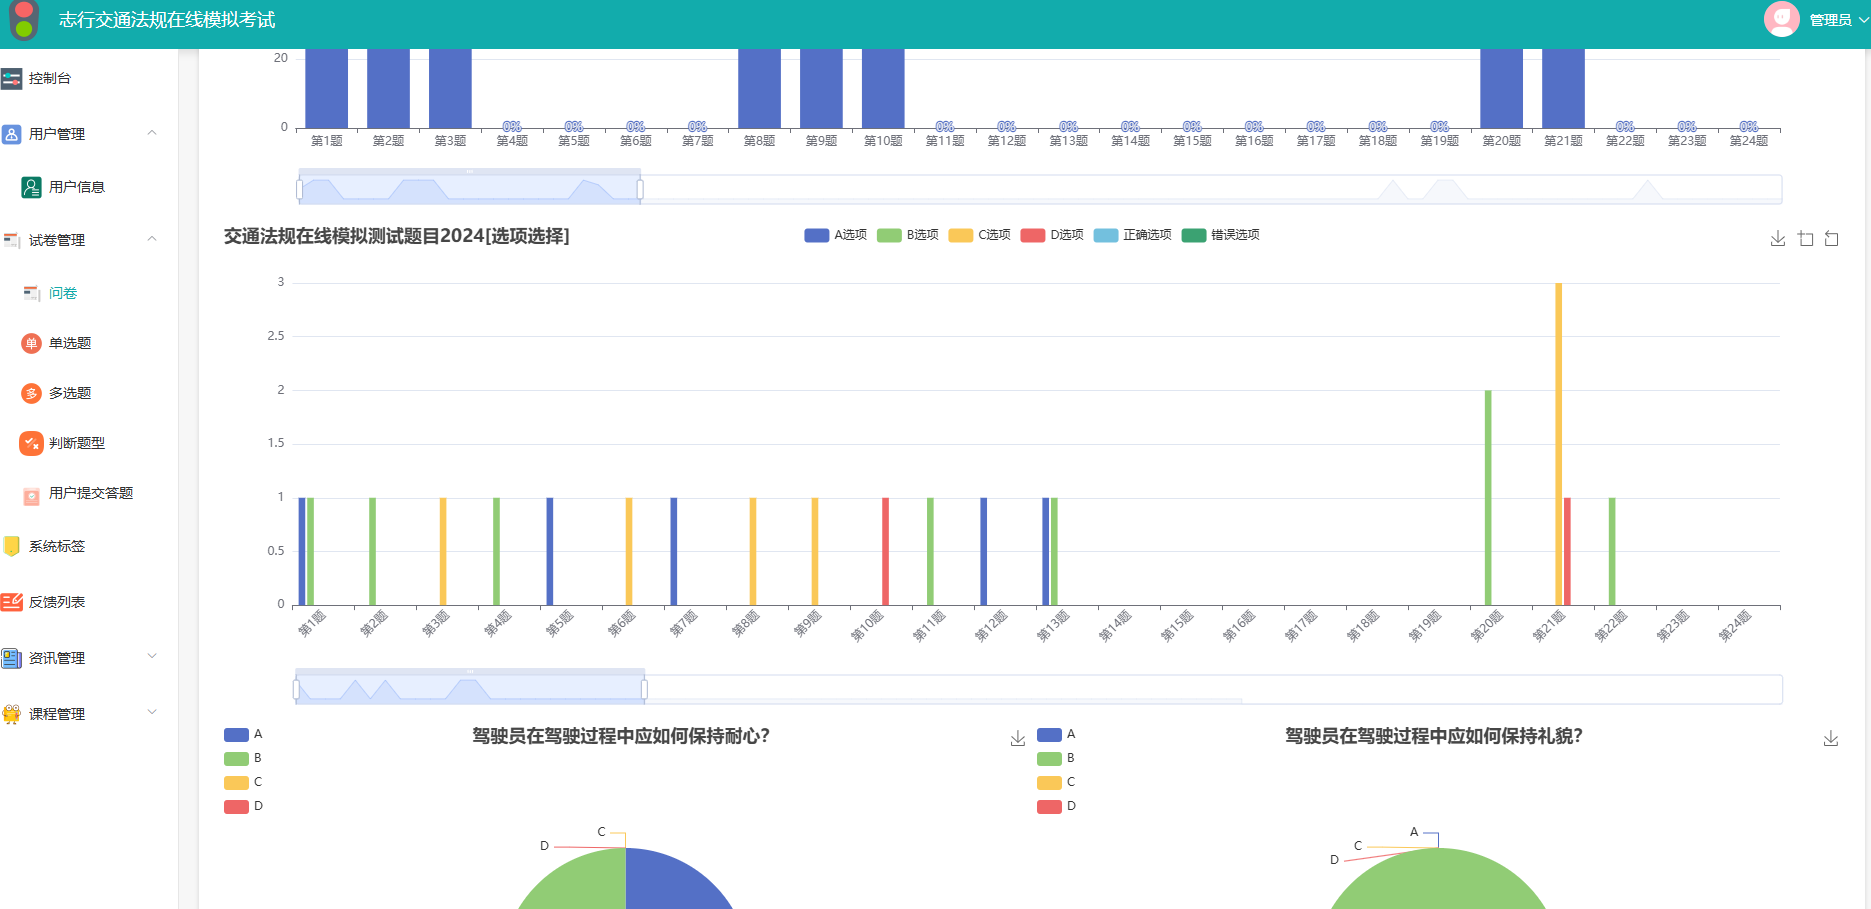Open 控制台 in sidebar
Screen dimensions: 1871x909
point(50,78)
